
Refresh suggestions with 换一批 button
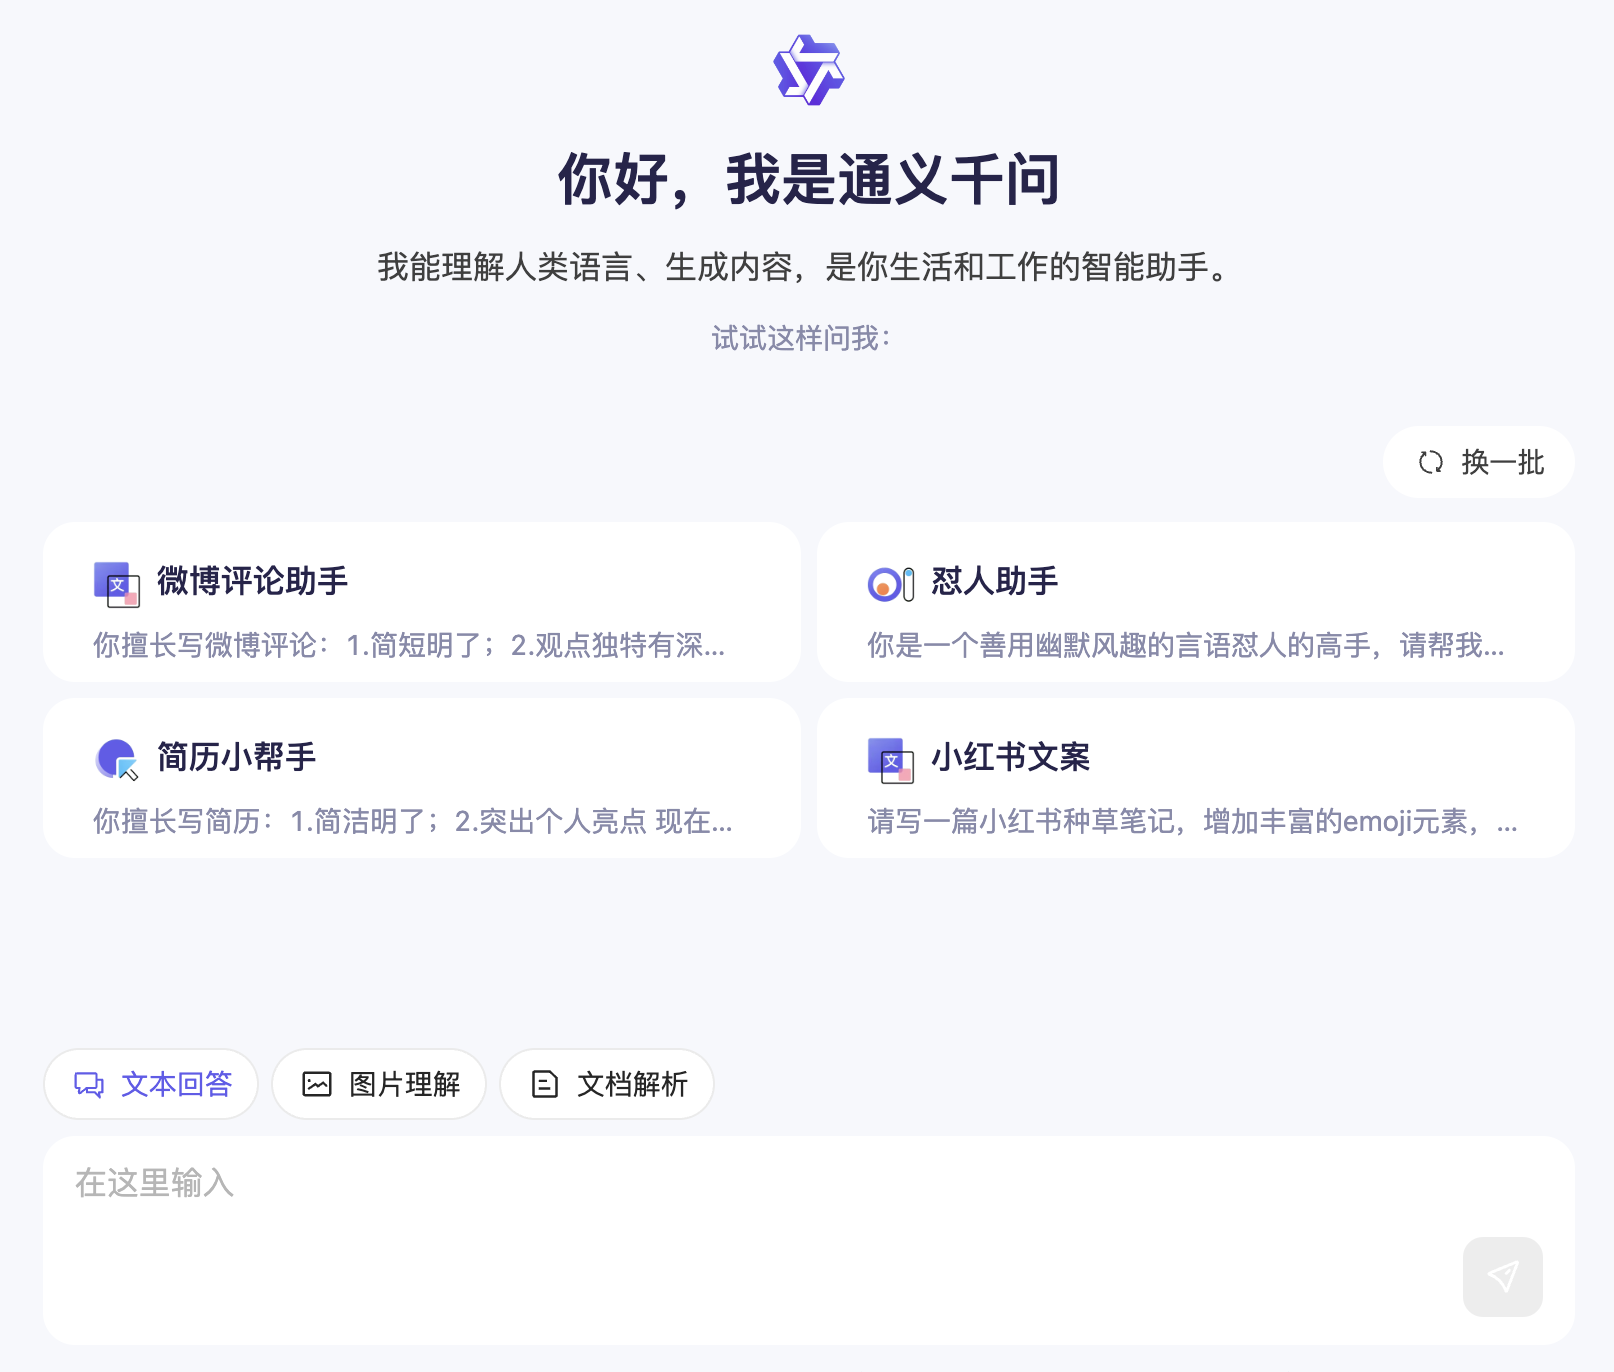[1478, 462]
